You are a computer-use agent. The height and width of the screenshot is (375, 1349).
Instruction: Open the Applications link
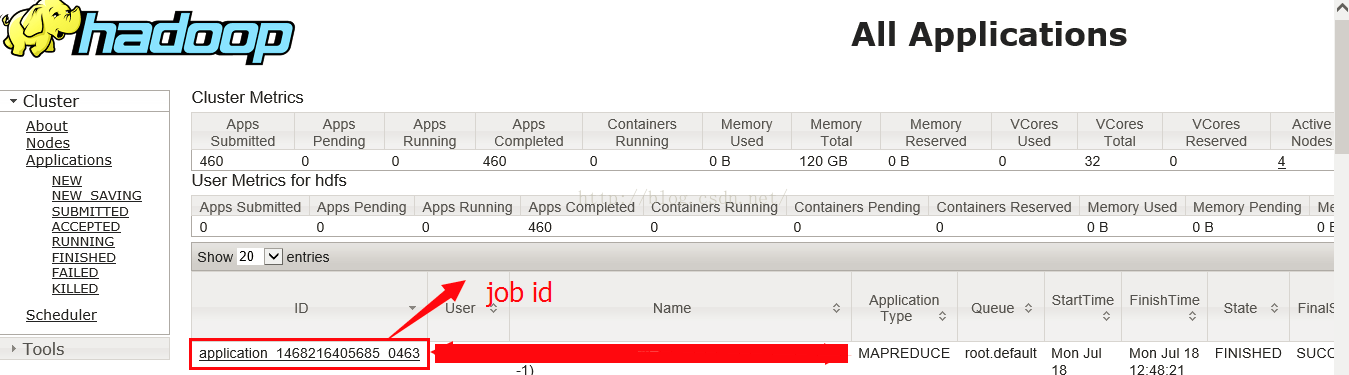click(69, 160)
